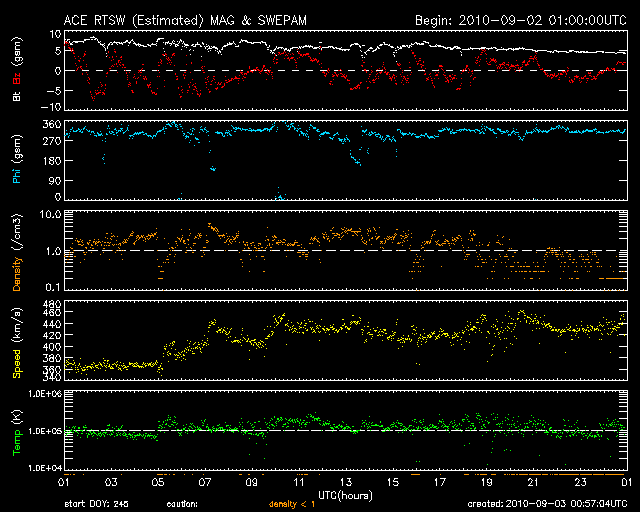Click the 'Begin: 2010-09-02 01:00:00UTC' text
640x512 pixels.
pyautogui.click(x=521, y=20)
